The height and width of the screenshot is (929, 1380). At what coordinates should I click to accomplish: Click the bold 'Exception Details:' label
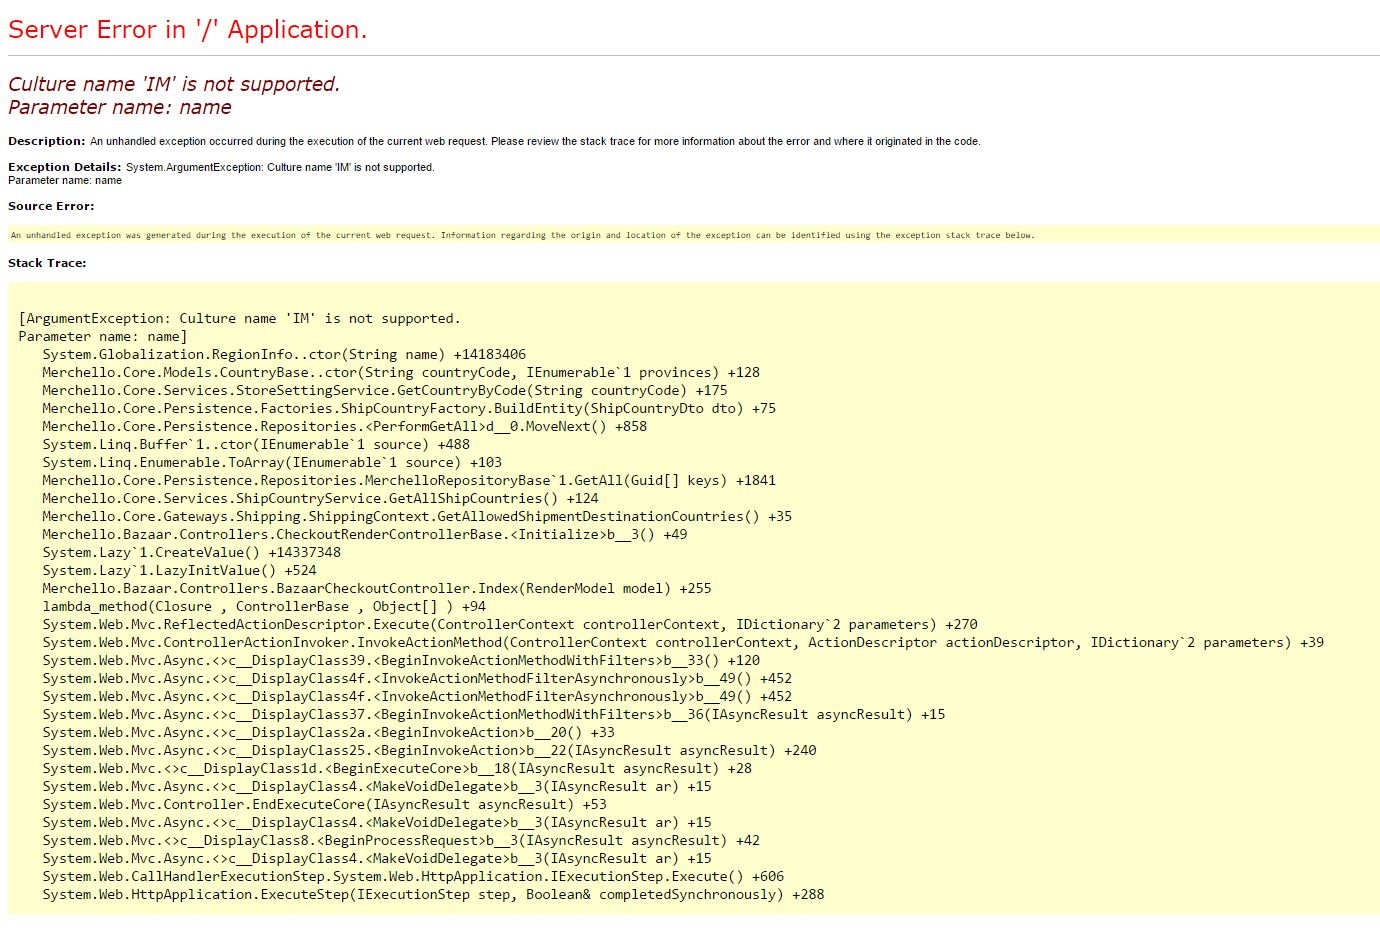[64, 167]
